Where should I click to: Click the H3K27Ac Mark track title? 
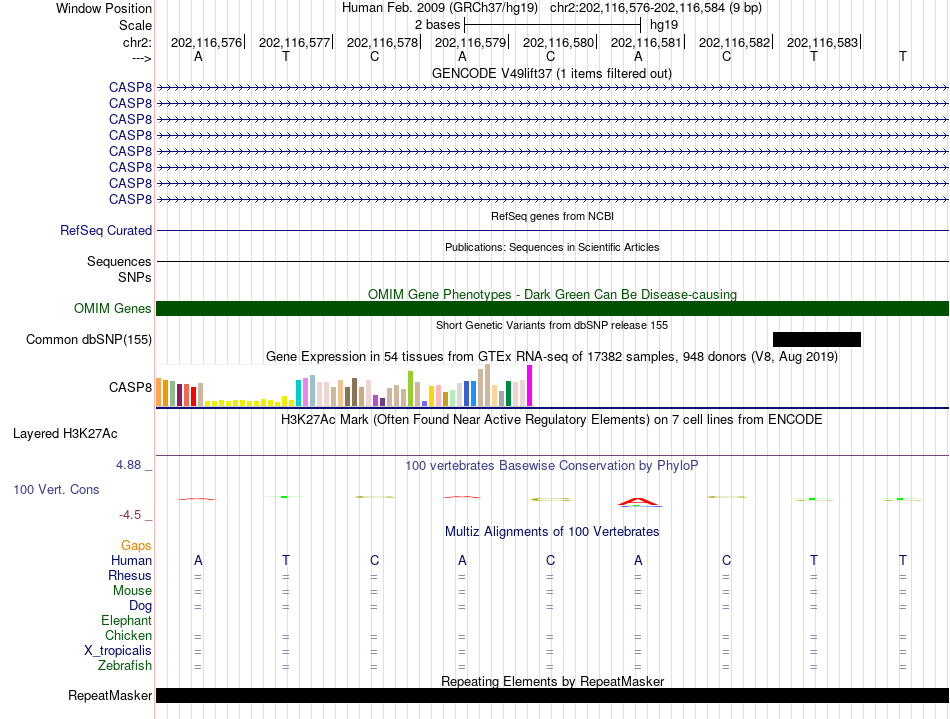(551, 419)
